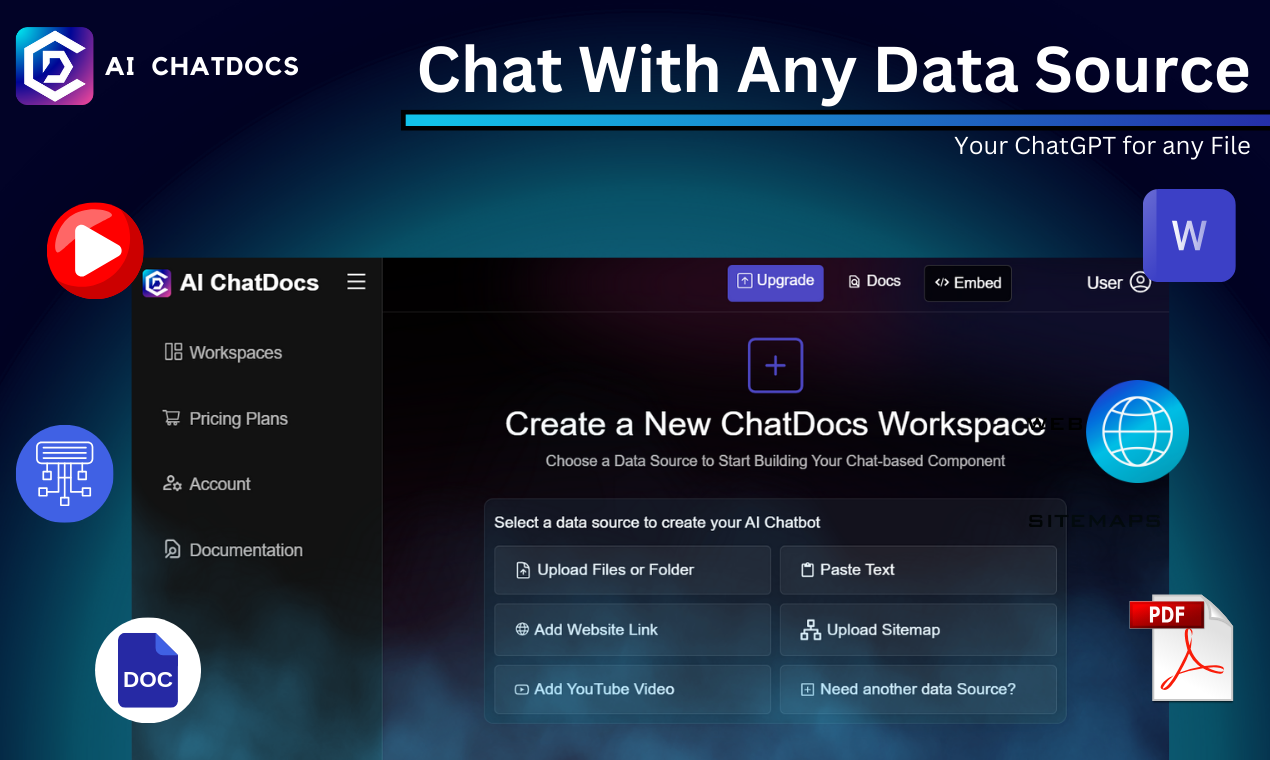
Task: Click the red PDF file icon
Action: pos(1181,648)
